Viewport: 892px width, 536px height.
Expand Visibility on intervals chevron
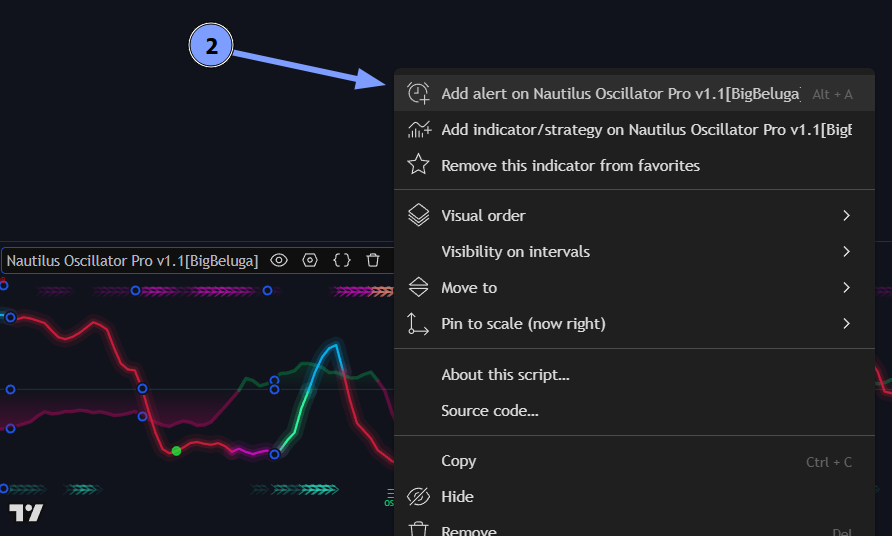pos(846,251)
